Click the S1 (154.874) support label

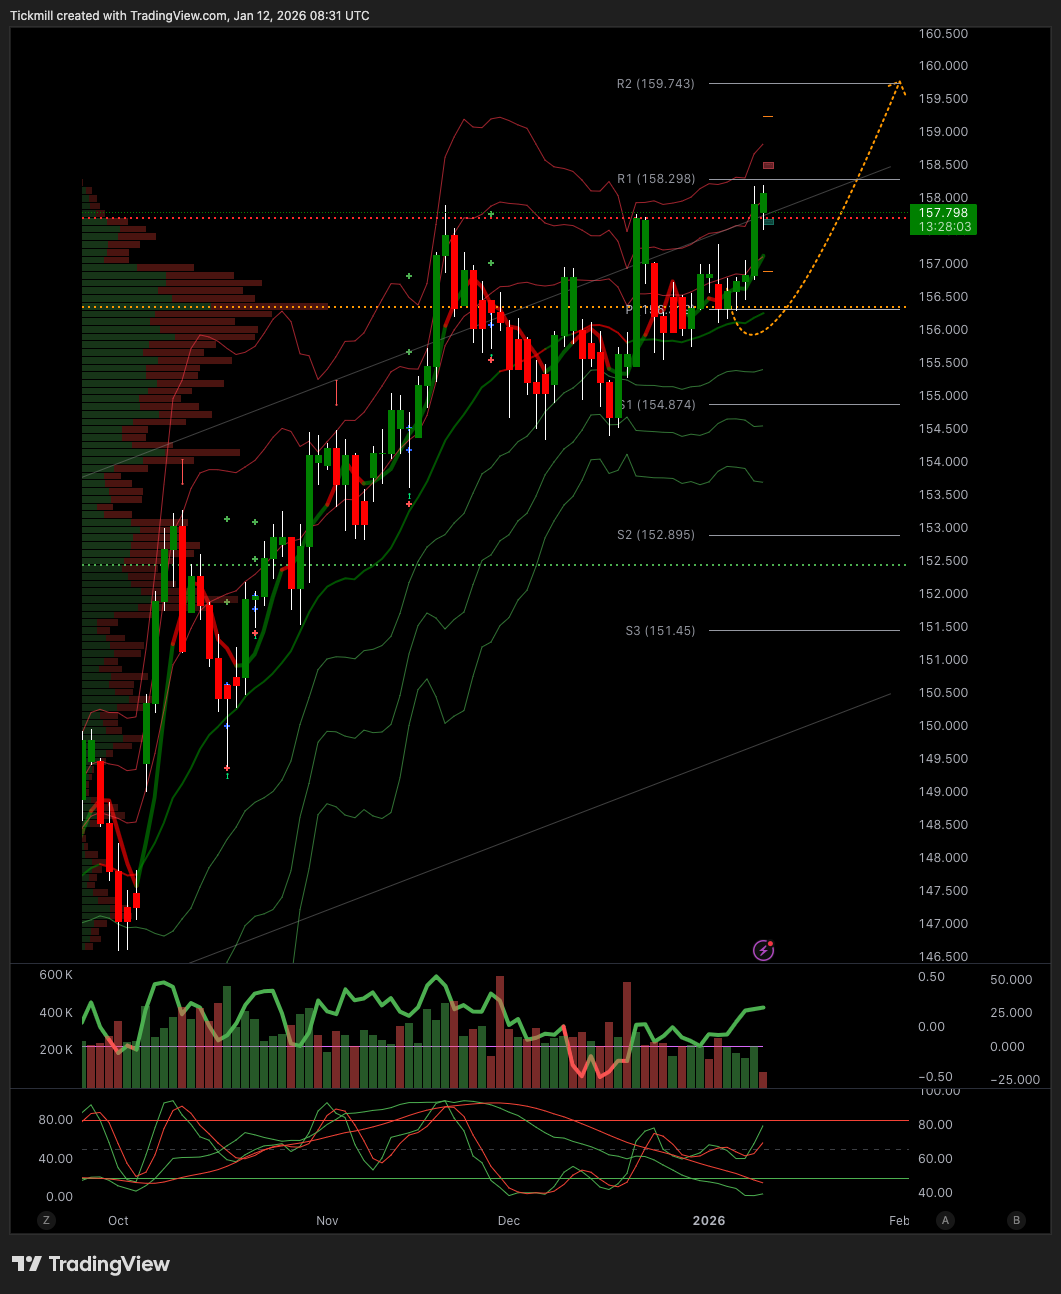657,405
